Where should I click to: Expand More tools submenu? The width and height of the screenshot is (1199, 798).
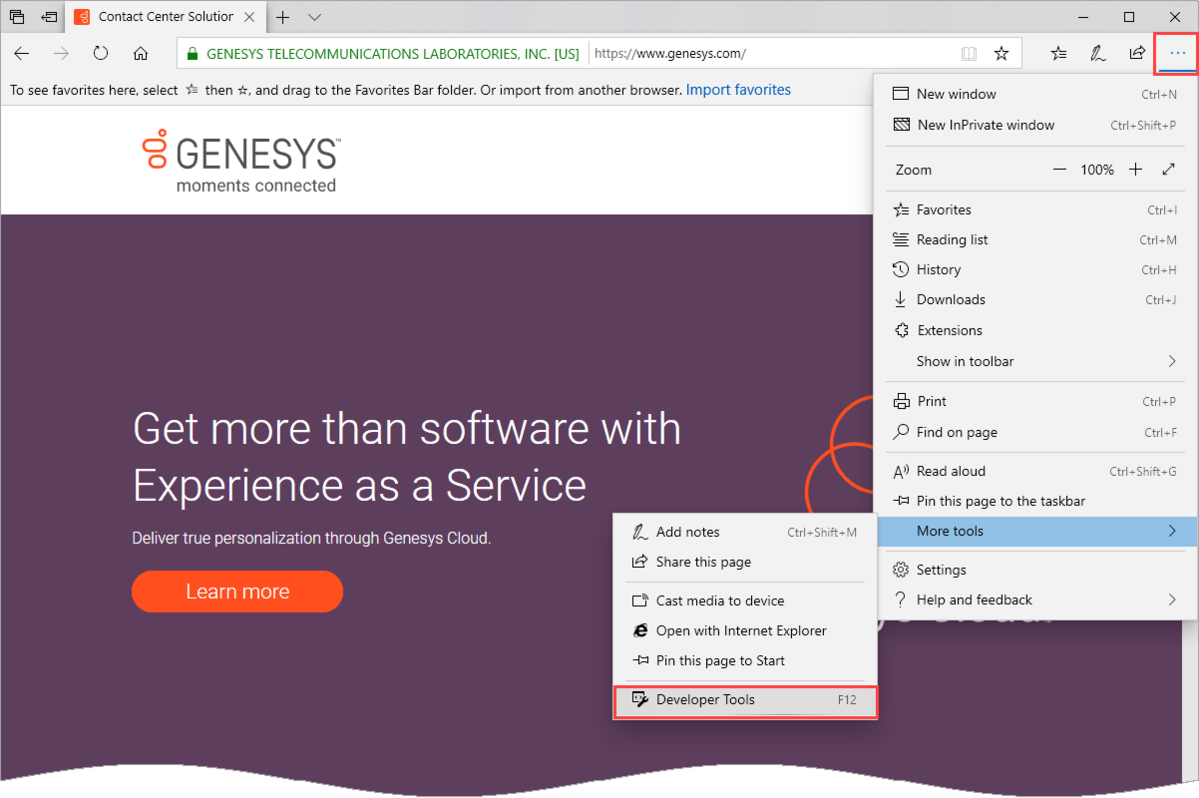(x=1037, y=531)
